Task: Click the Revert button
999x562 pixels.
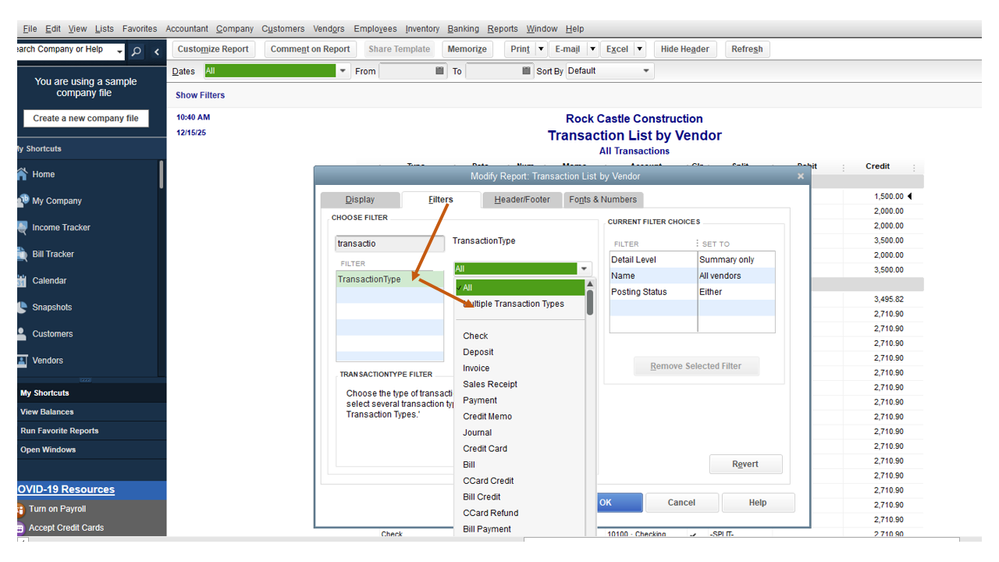Action: pyautogui.click(x=745, y=464)
